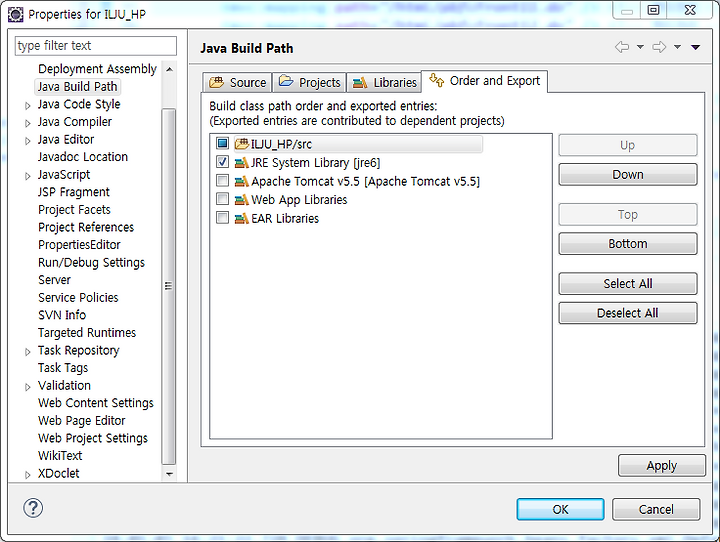The height and width of the screenshot is (542, 720).
Task: Open the back history dropdown arrow
Action: [x=640, y=47]
